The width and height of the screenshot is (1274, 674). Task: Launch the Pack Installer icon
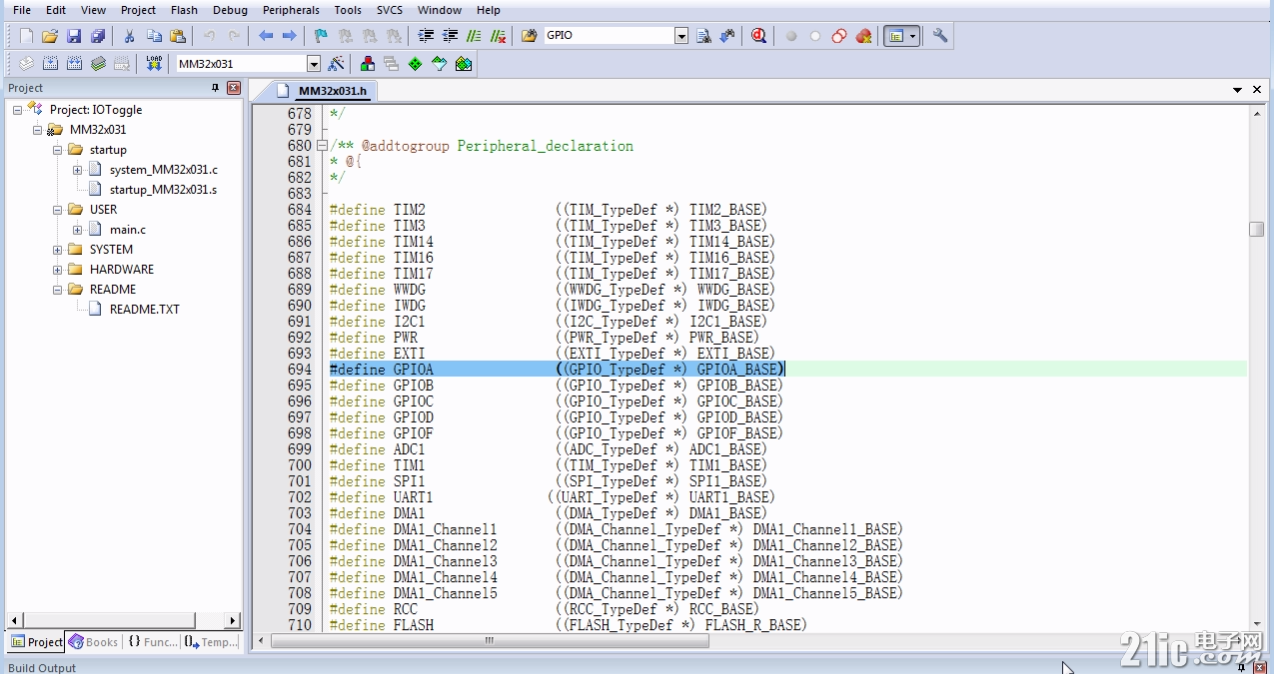coord(463,64)
